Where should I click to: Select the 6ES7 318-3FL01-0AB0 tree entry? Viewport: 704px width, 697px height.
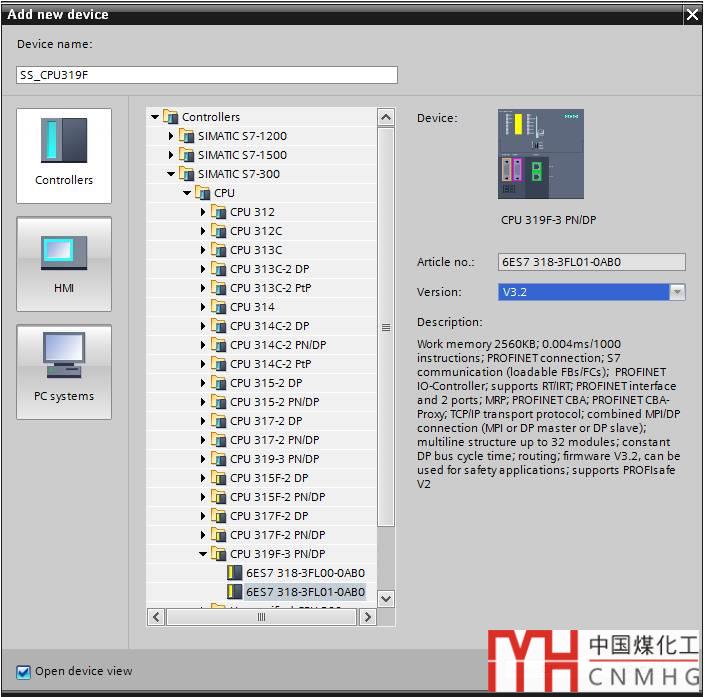point(305,592)
